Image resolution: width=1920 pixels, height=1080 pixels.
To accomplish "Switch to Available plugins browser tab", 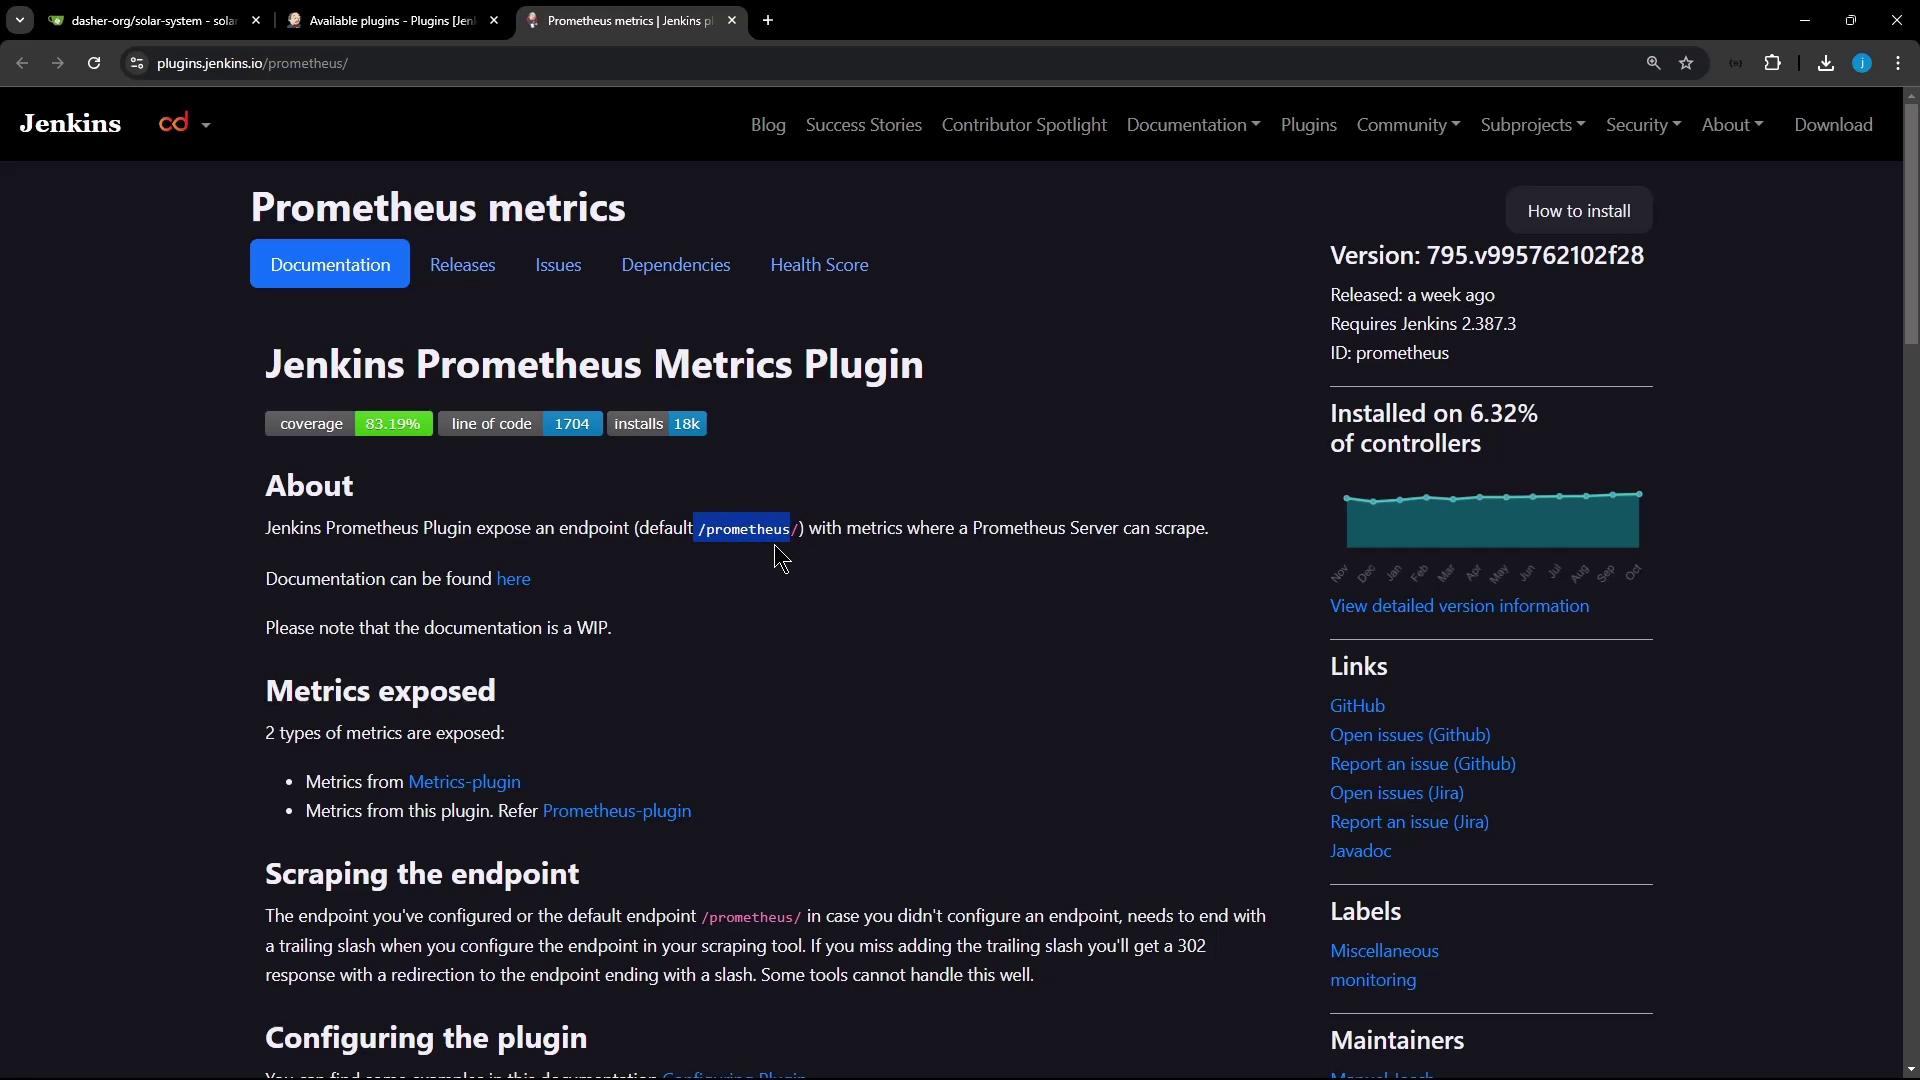I will (390, 20).
